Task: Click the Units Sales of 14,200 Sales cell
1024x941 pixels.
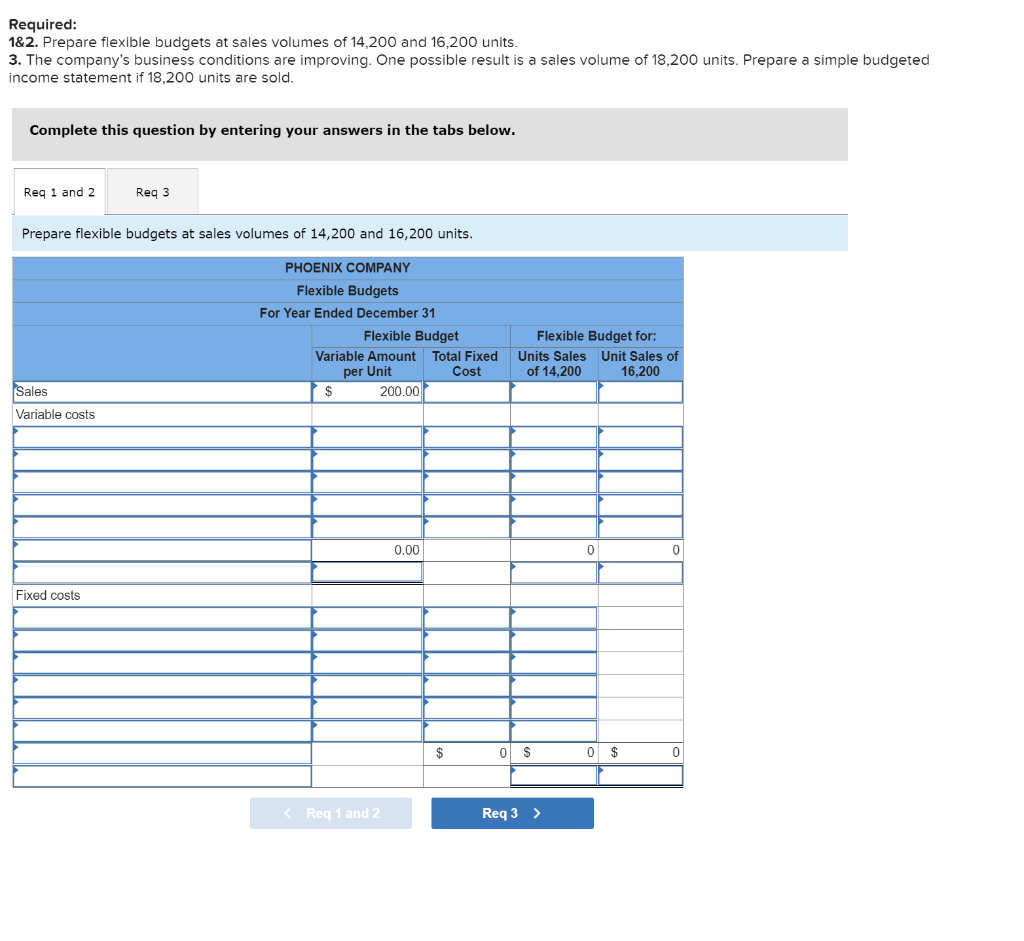Action: pos(553,391)
